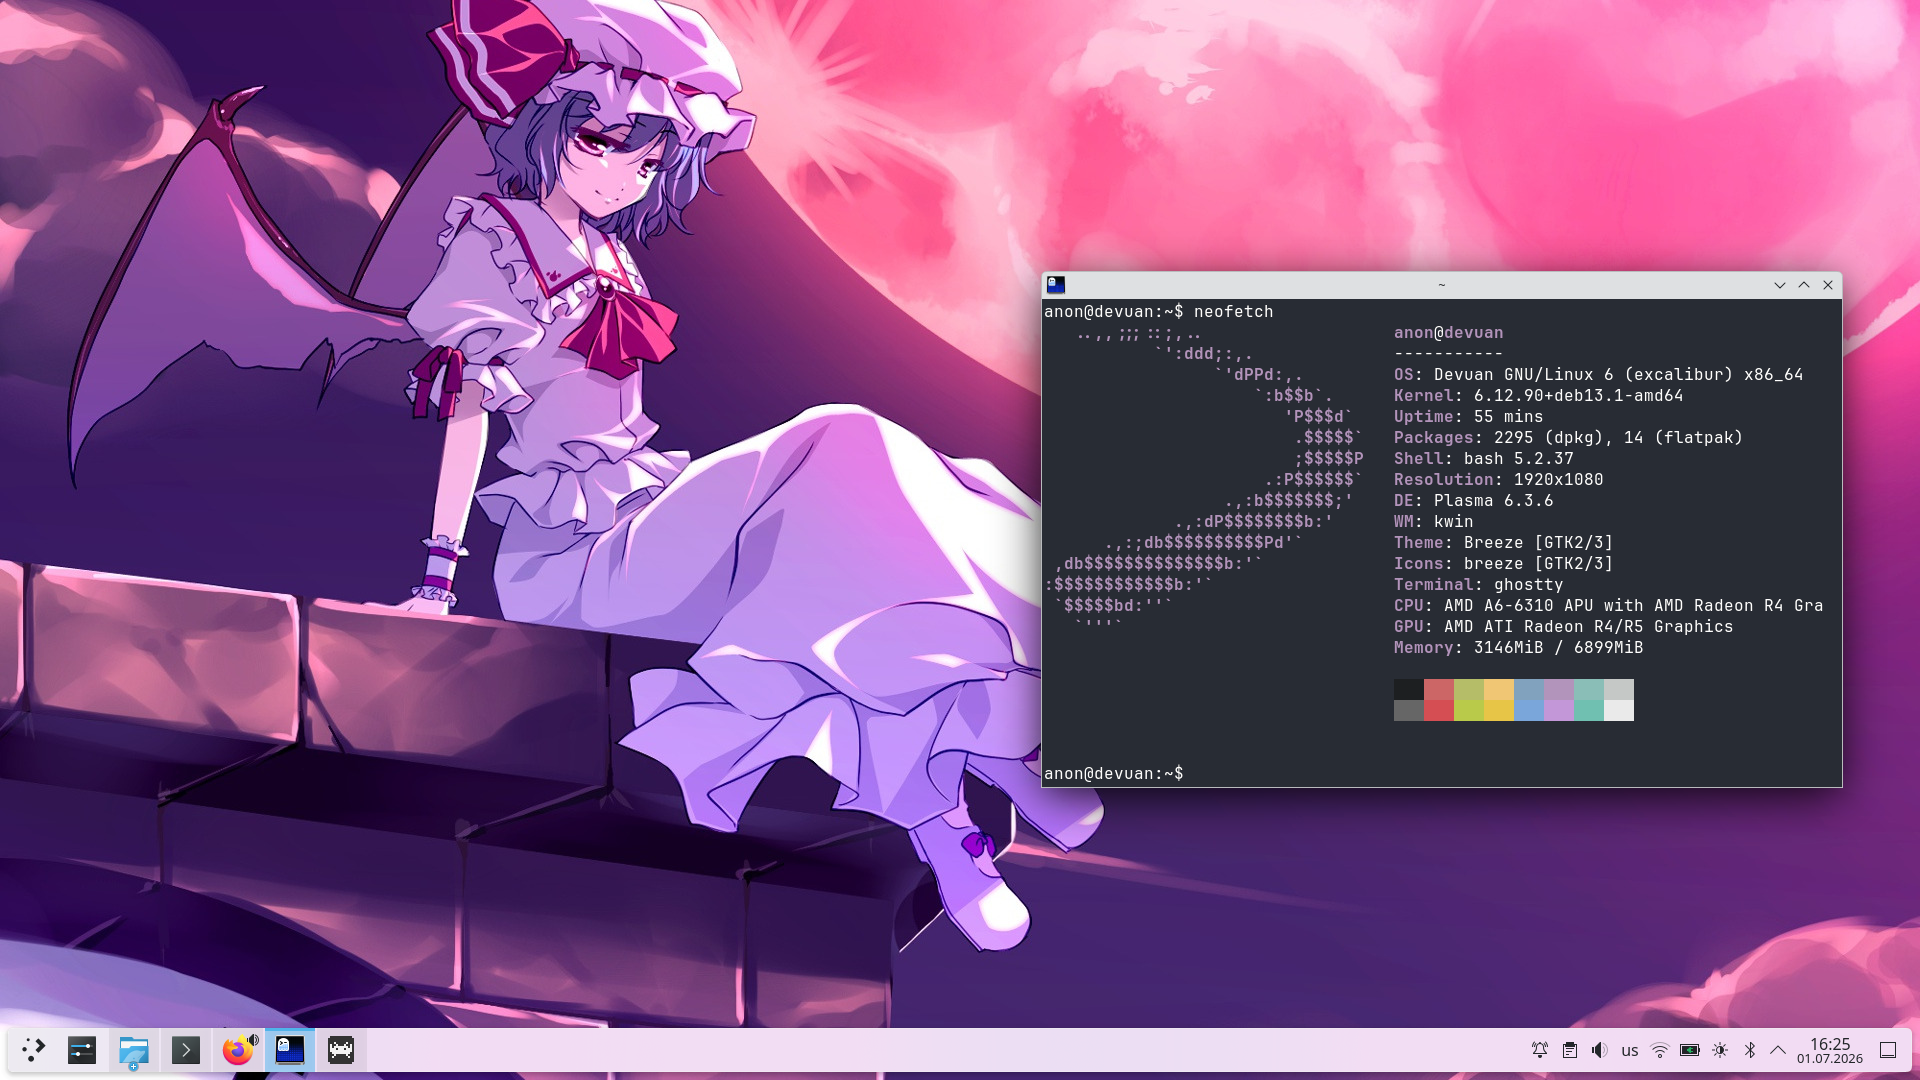
Task: Click the 'Icons: breeze [GTK2/3]' line
Action: tap(1504, 564)
